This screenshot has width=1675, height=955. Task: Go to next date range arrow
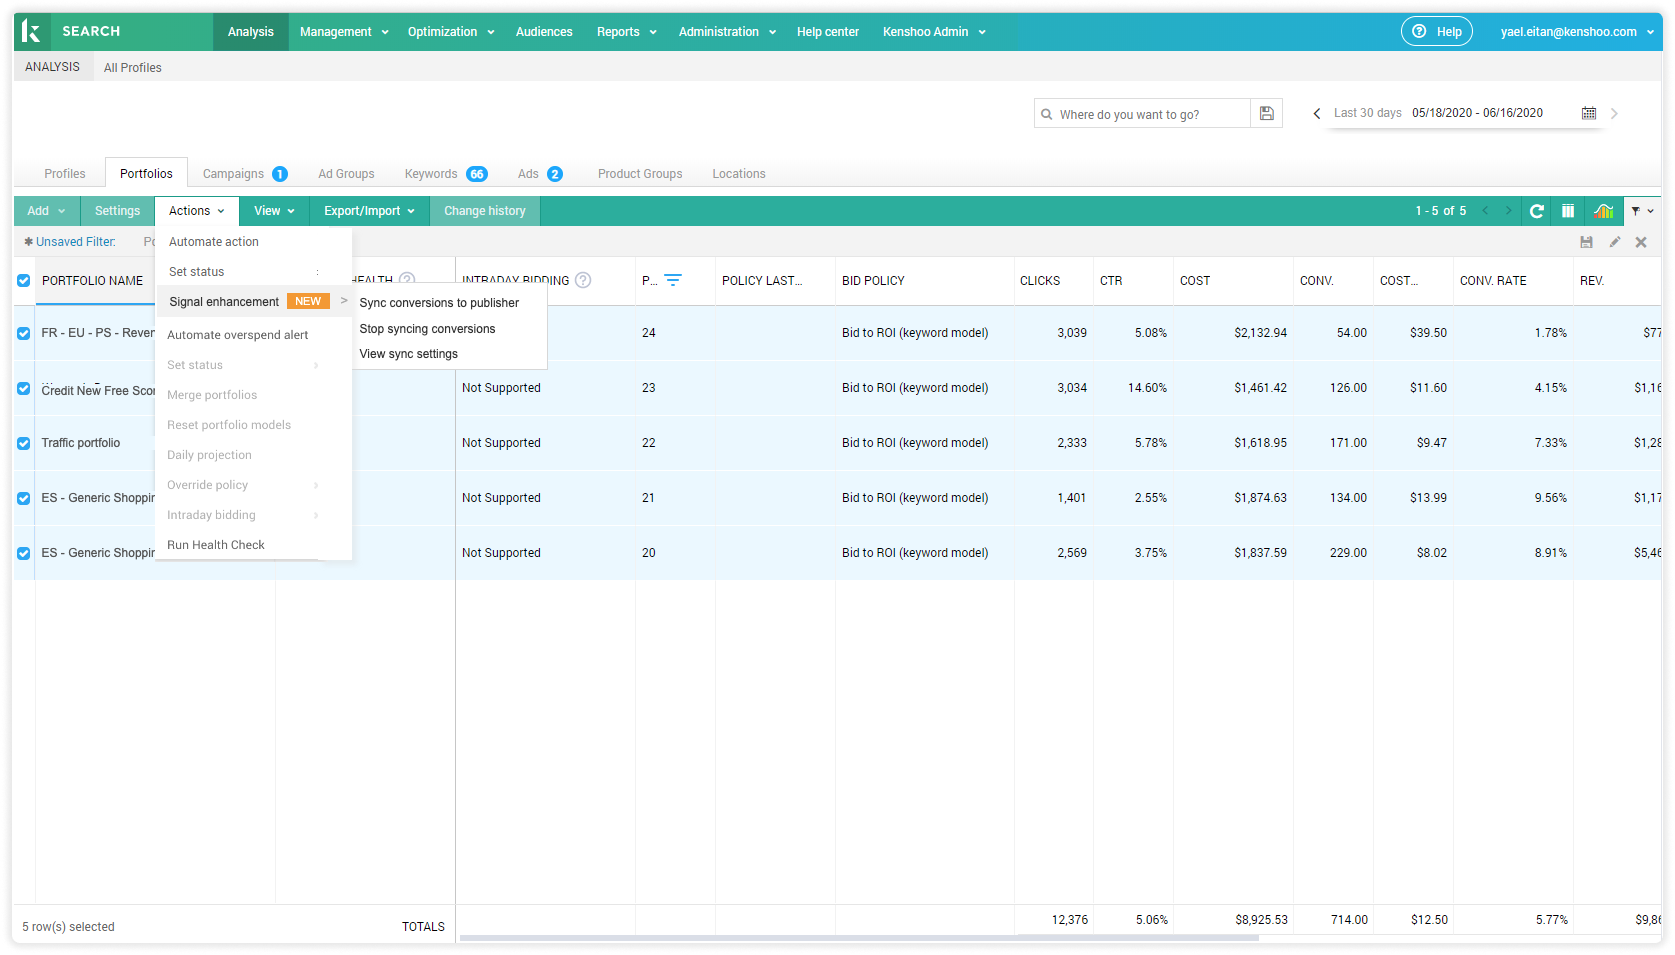(1614, 114)
